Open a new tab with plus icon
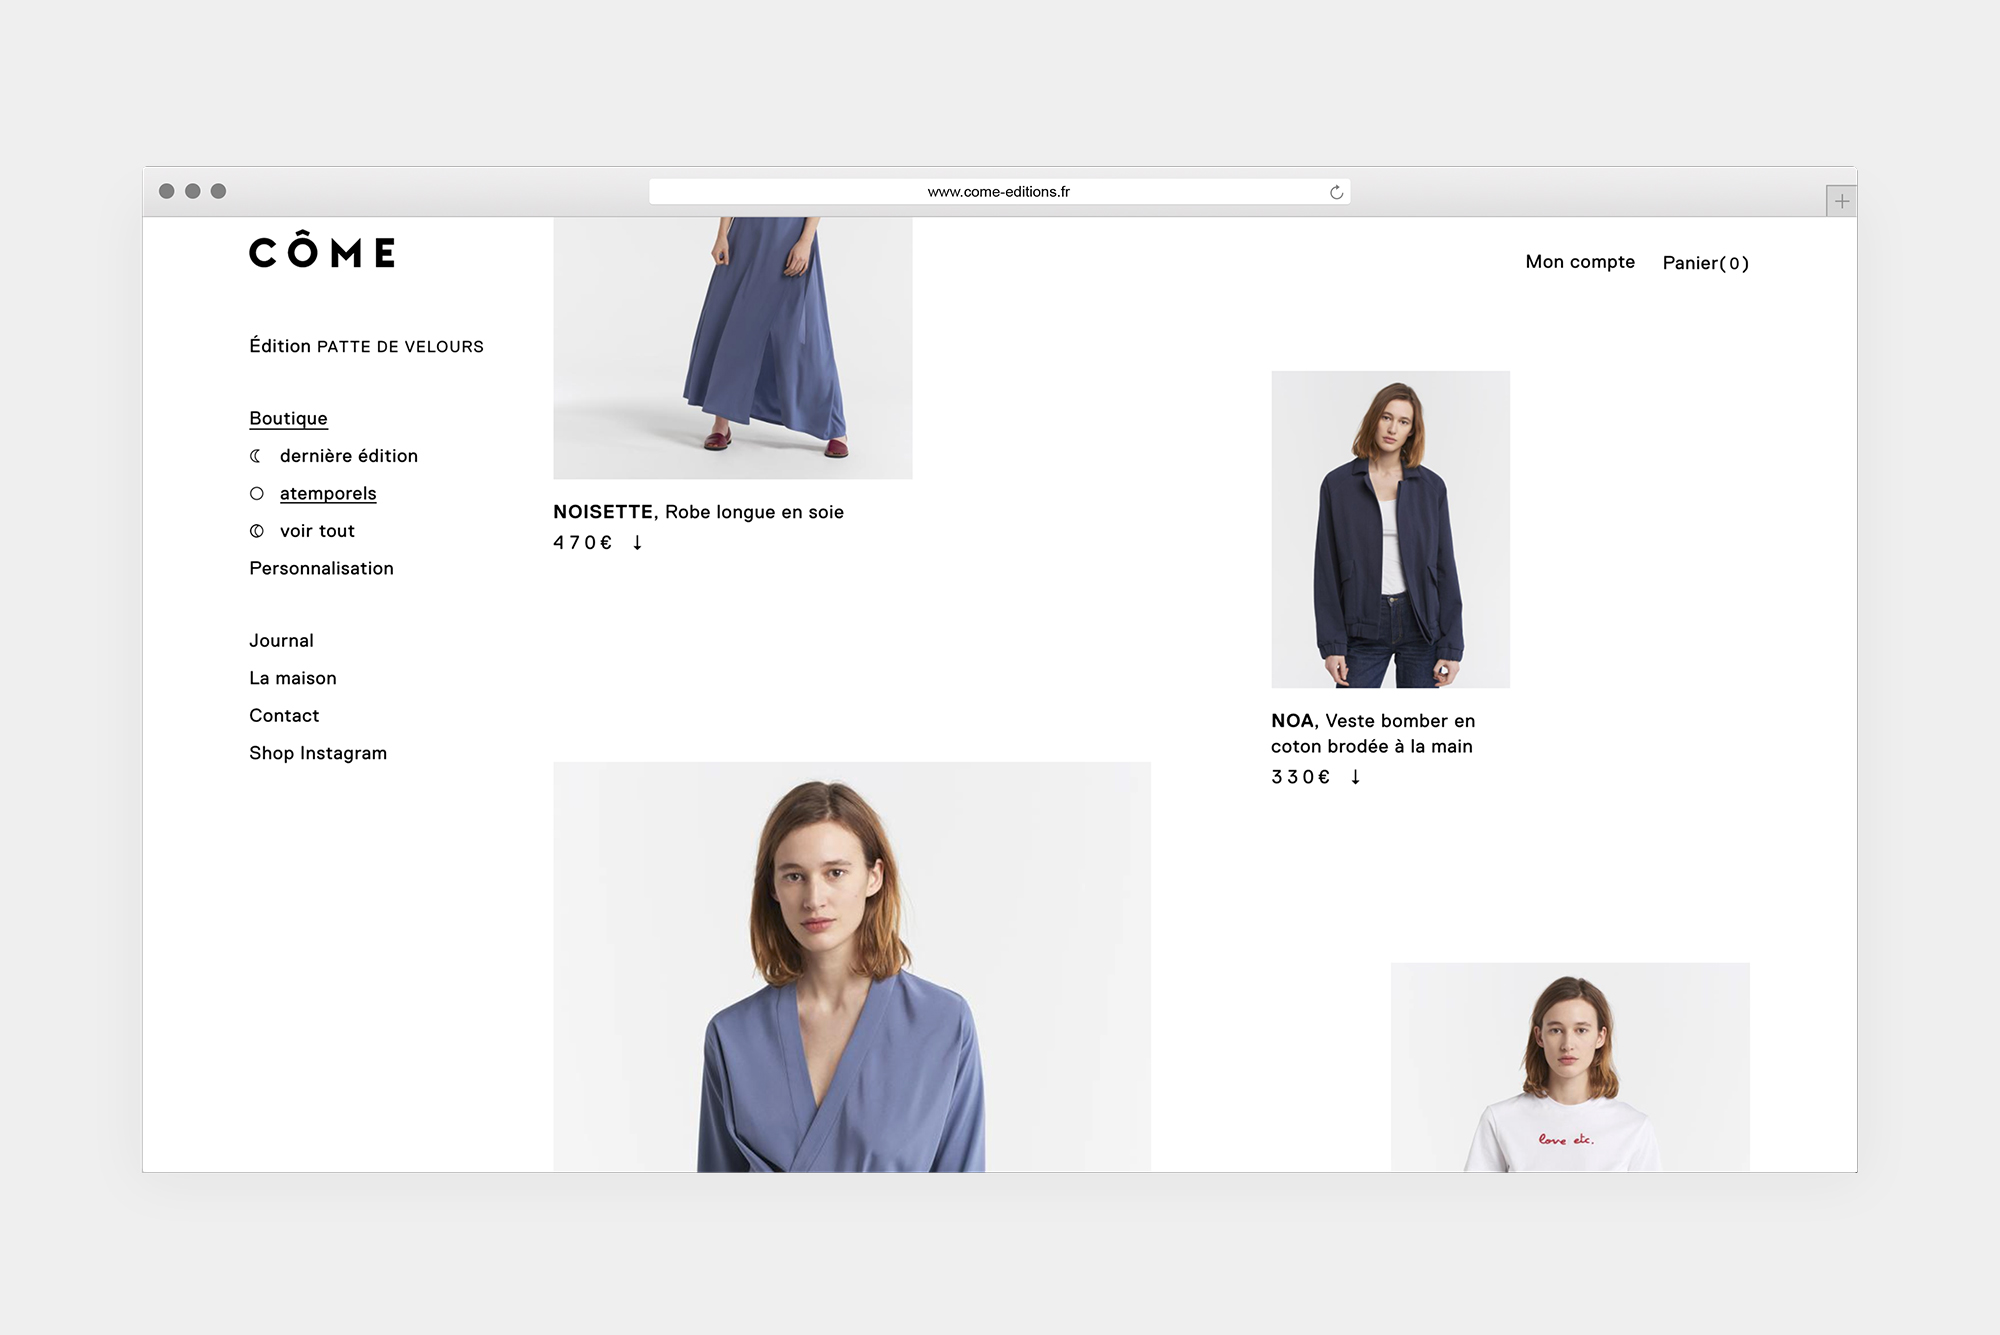This screenshot has width=2000, height=1335. pos(1841,201)
